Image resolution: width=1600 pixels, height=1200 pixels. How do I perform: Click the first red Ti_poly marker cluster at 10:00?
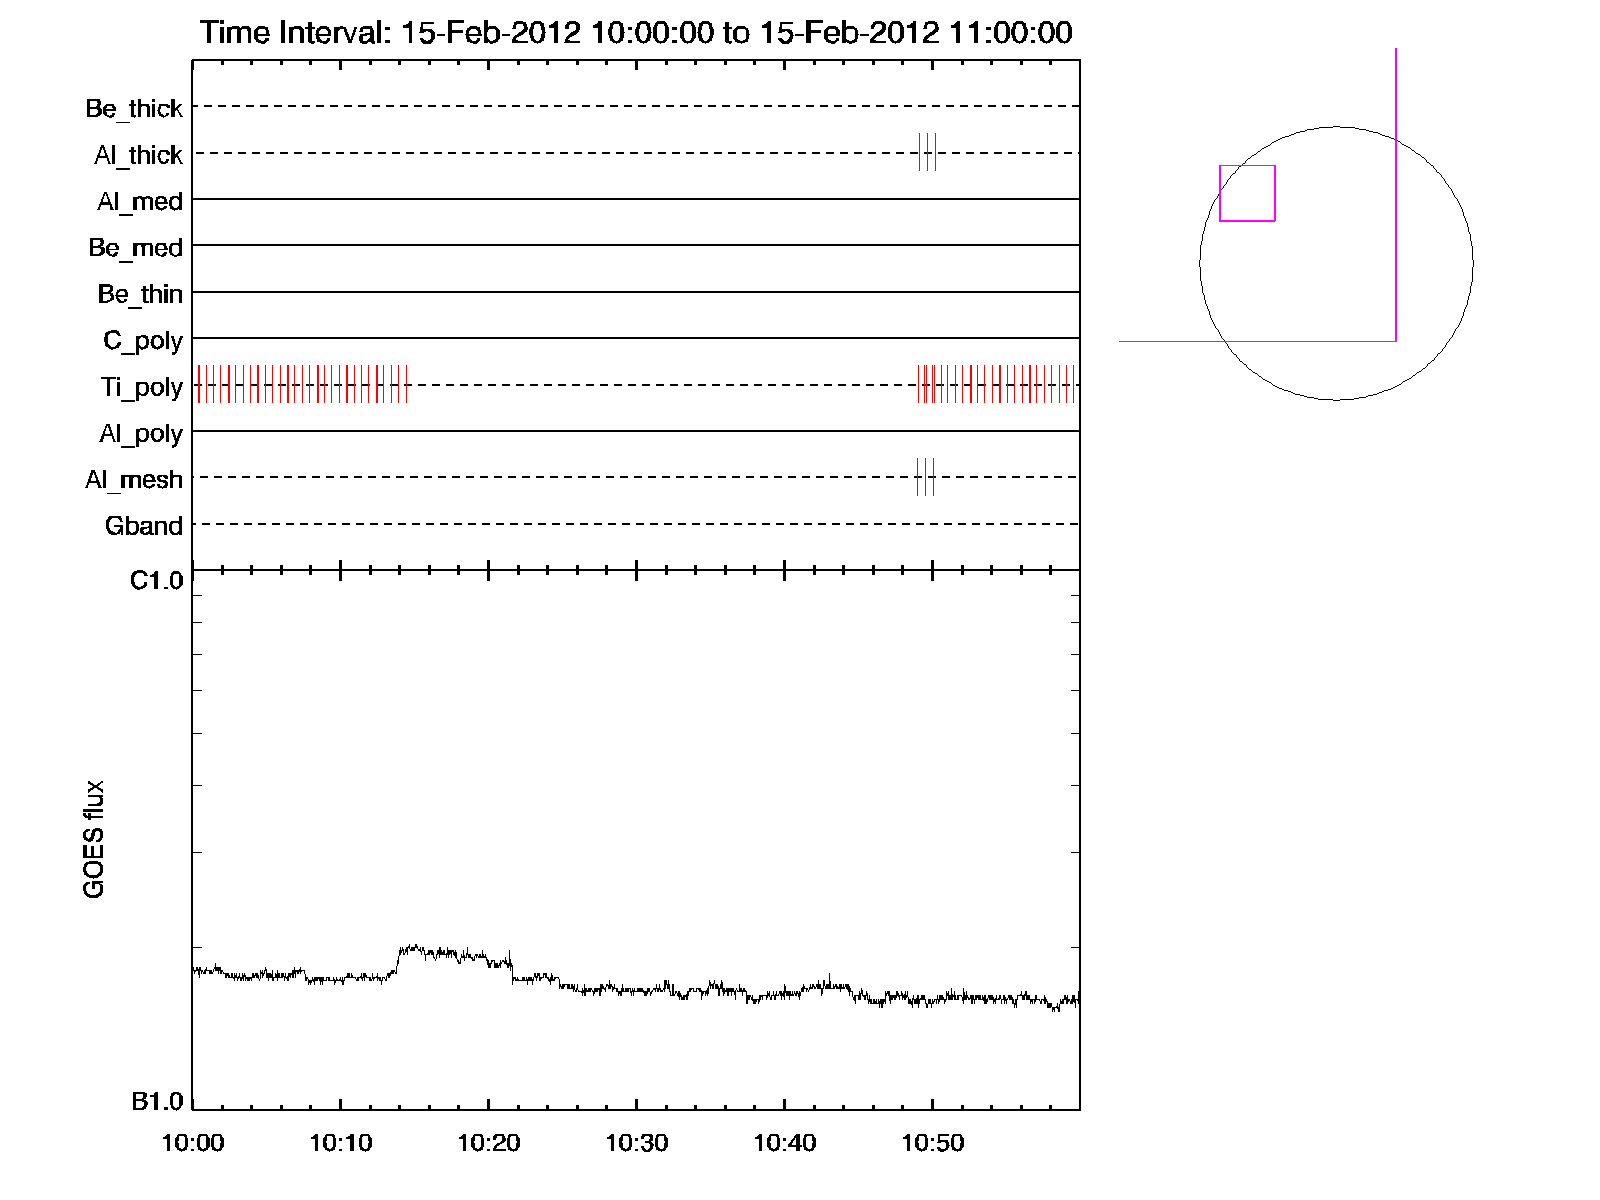pyautogui.click(x=302, y=385)
